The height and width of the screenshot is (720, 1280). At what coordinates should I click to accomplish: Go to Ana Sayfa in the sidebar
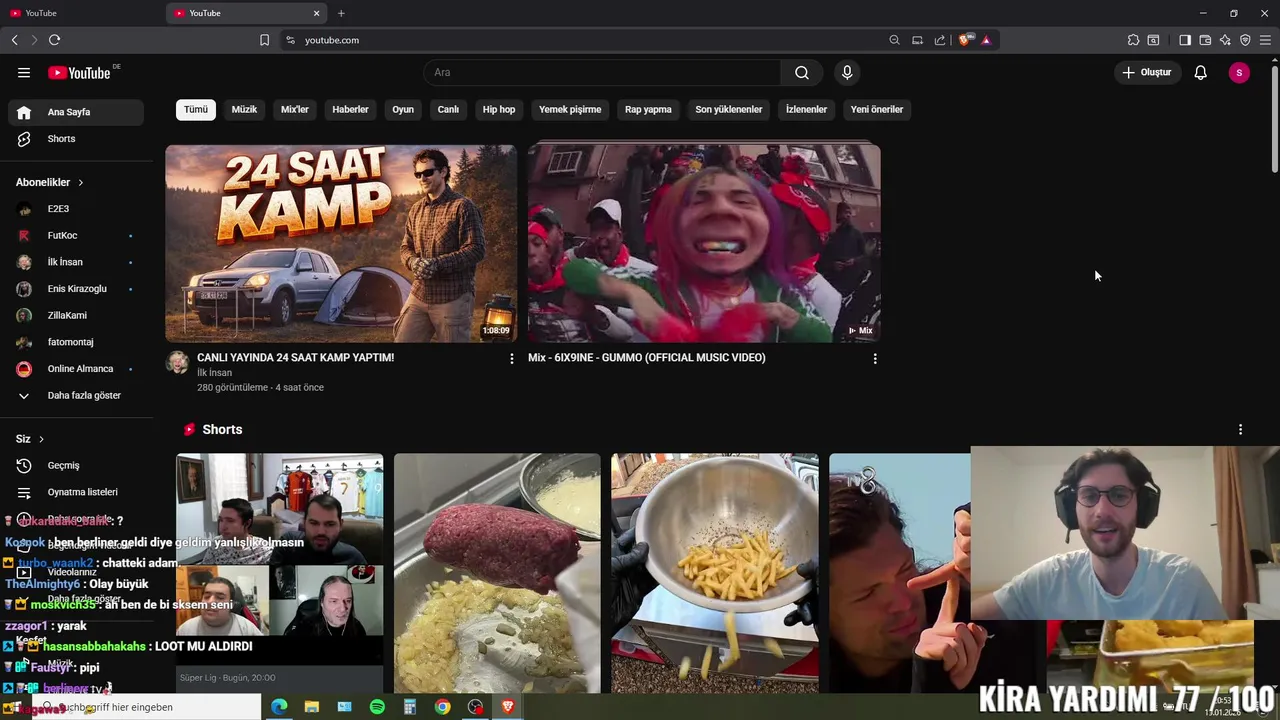click(76, 112)
